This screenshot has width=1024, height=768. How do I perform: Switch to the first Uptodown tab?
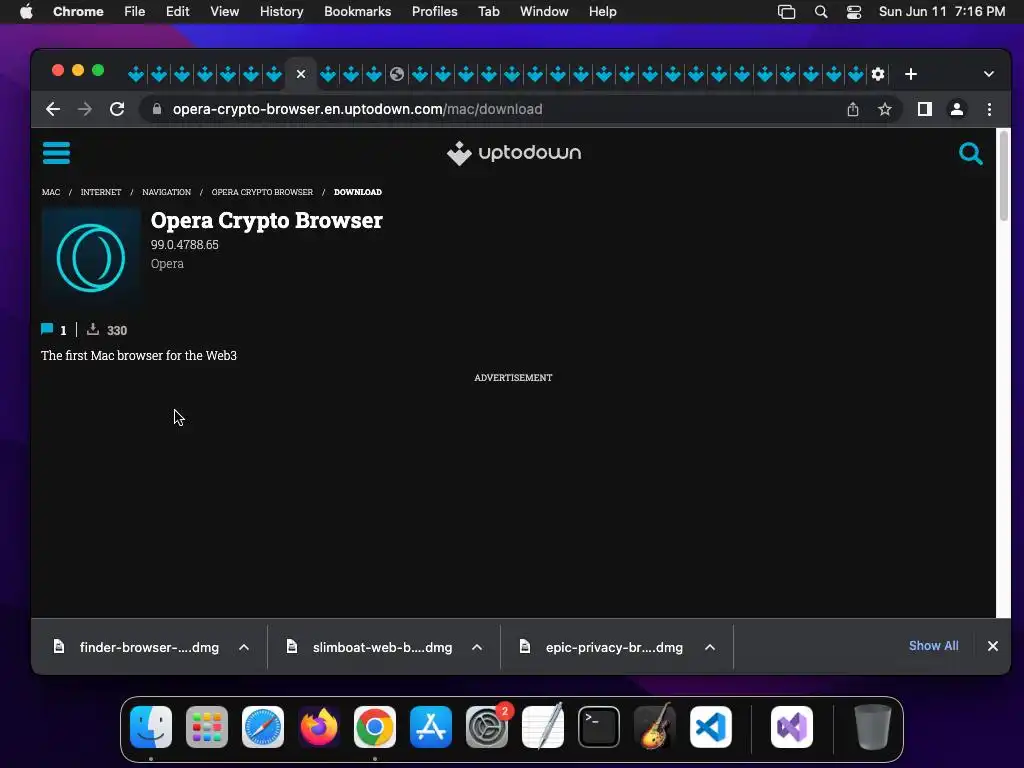tap(136, 74)
